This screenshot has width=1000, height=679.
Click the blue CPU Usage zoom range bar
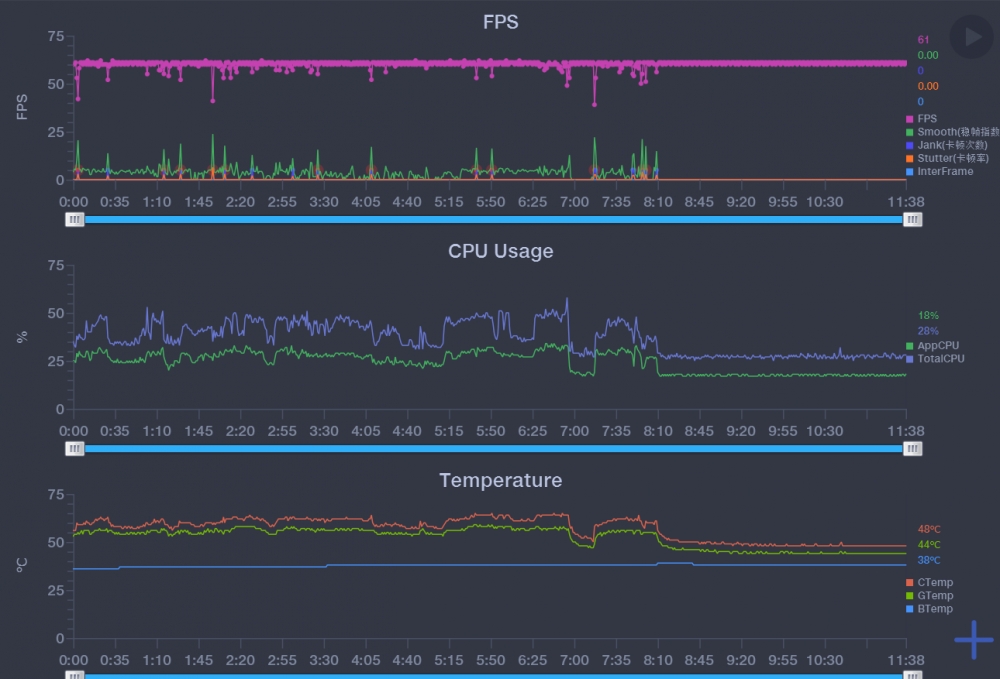(494, 449)
